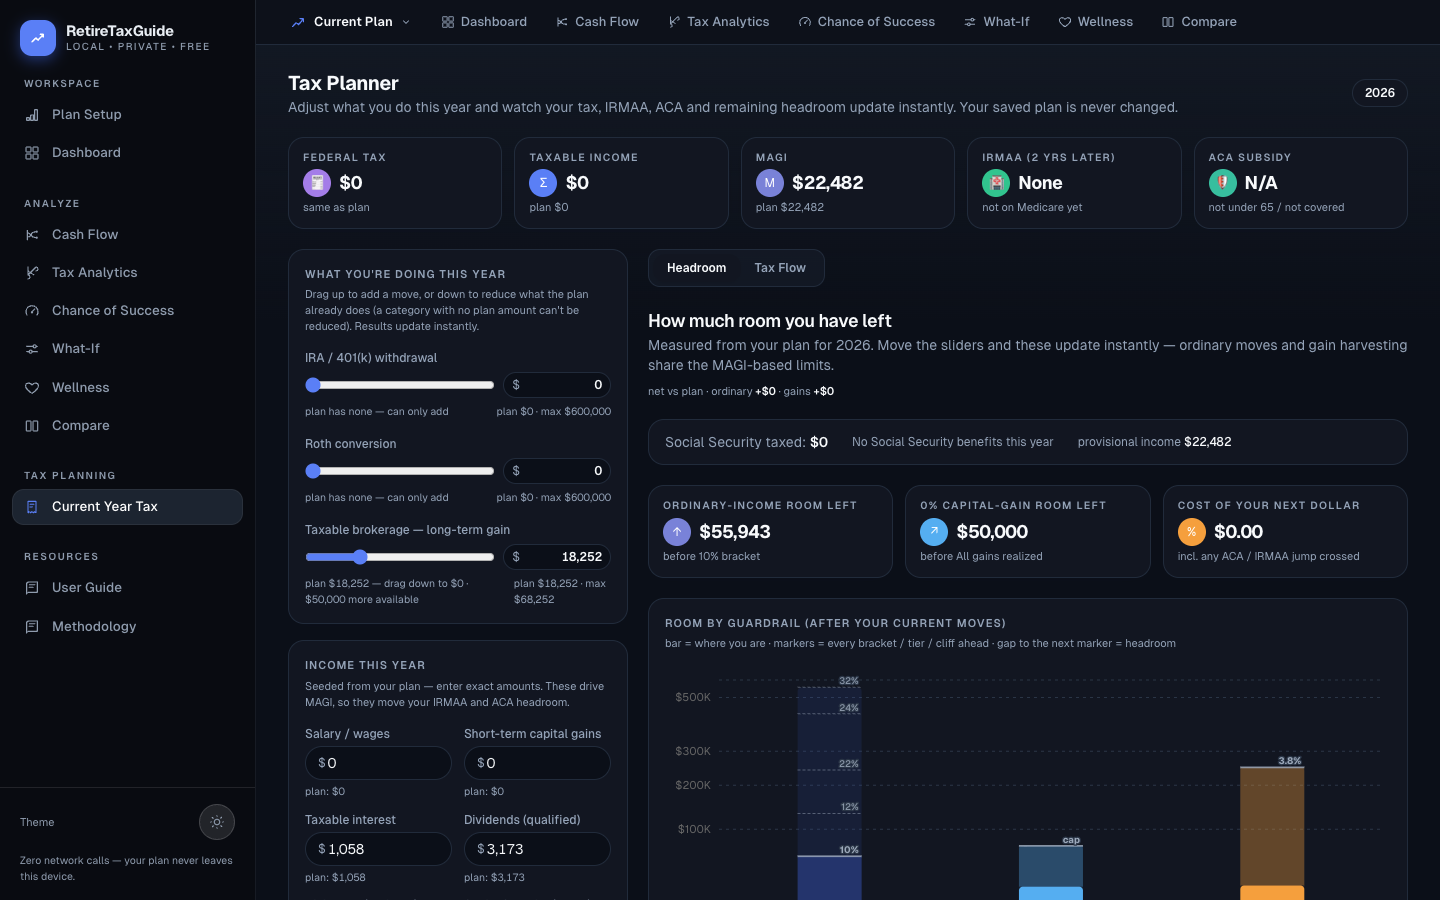The height and width of the screenshot is (900, 1440).
Task: Click the IRA / 401(k) withdrawal slider
Action: 399,385
